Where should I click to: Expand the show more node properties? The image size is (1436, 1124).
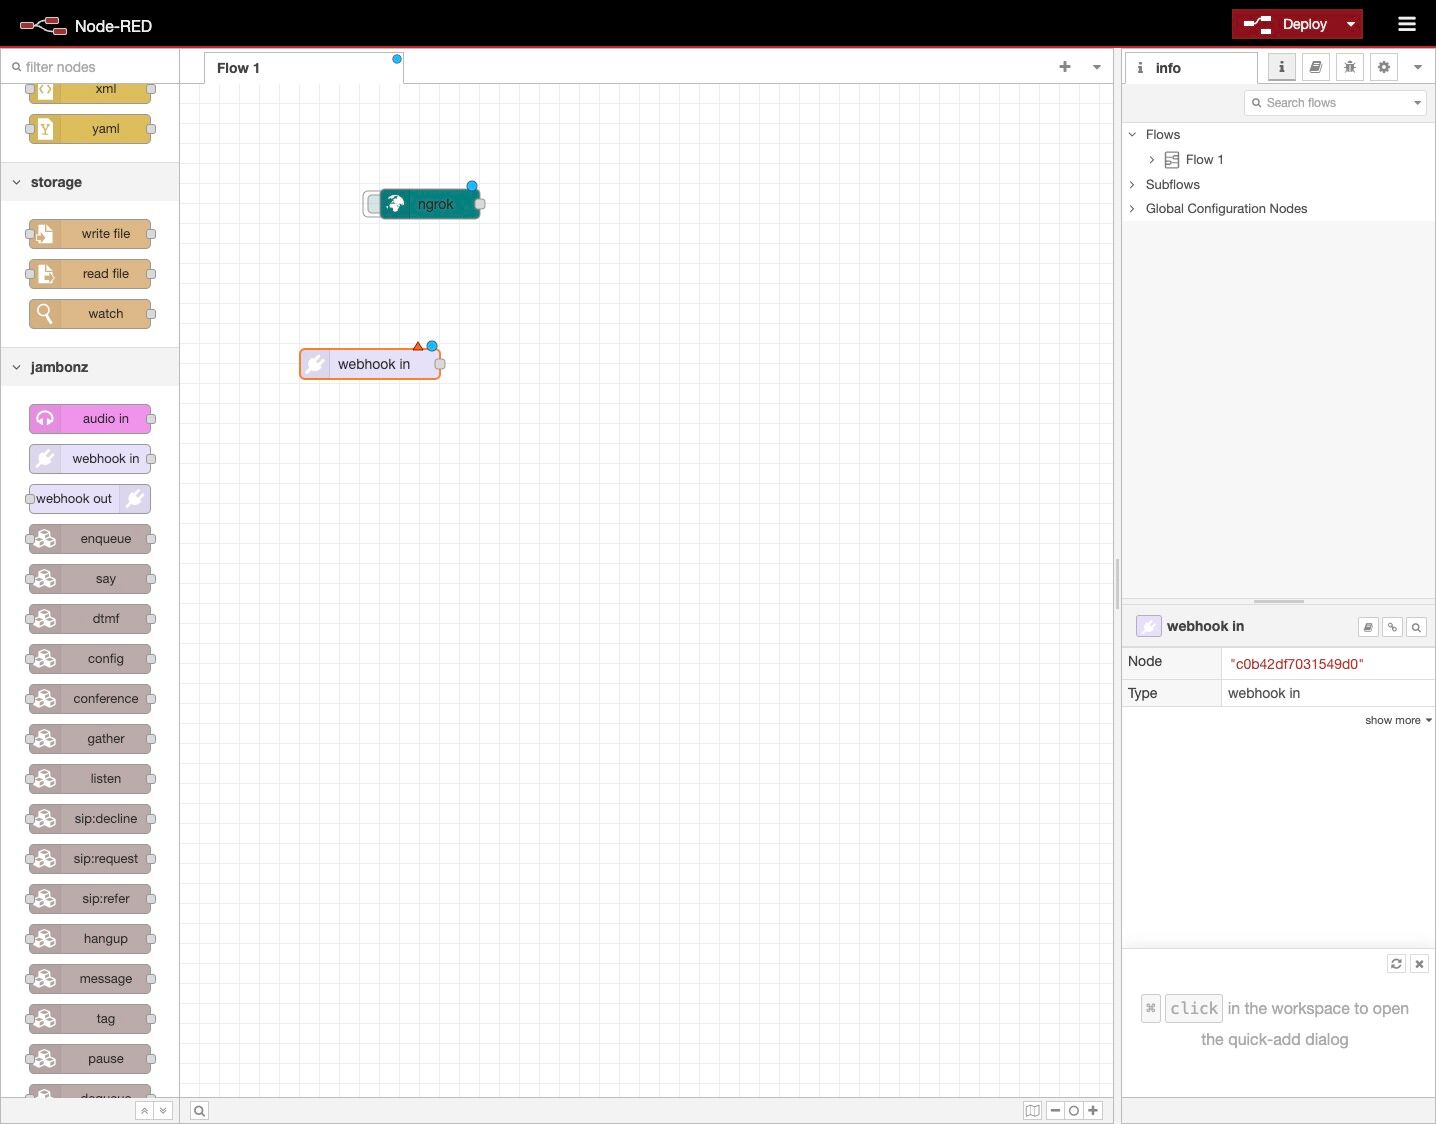coord(1398,720)
